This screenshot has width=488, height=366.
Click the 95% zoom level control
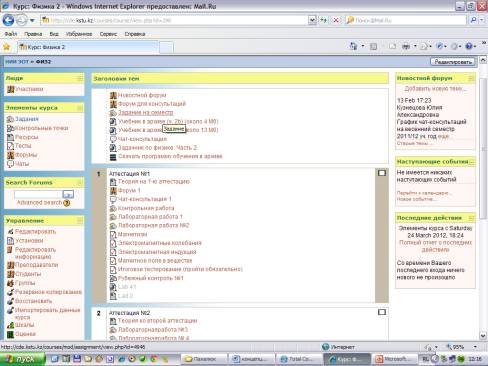coord(456,347)
